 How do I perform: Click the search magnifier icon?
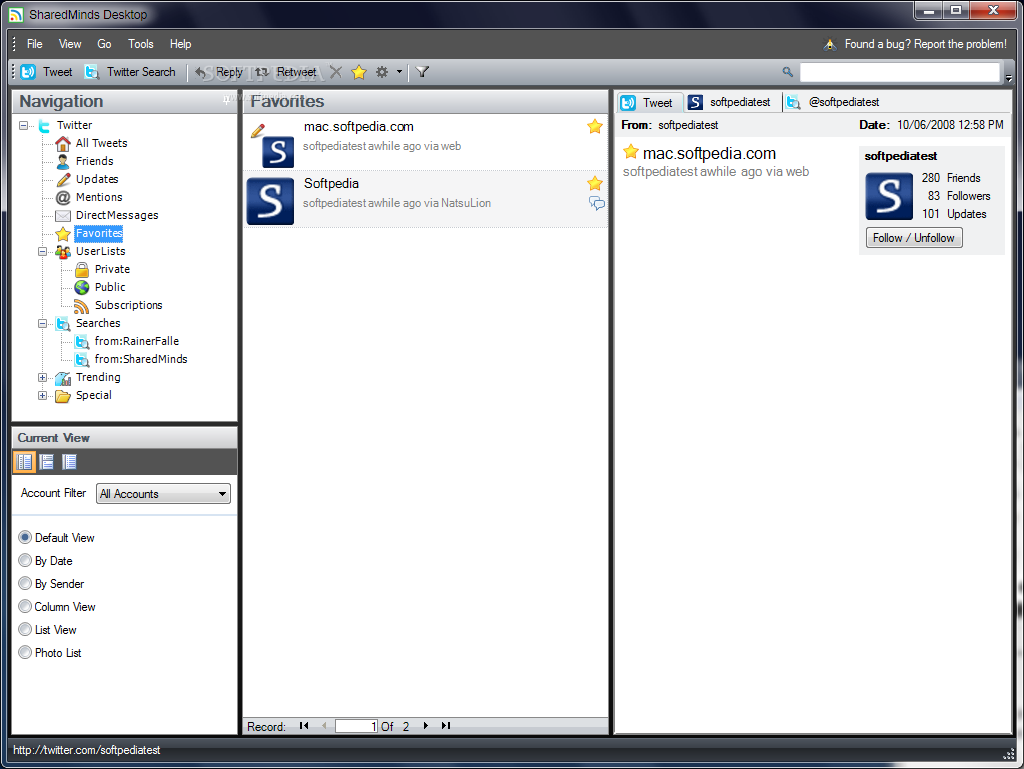click(x=788, y=72)
